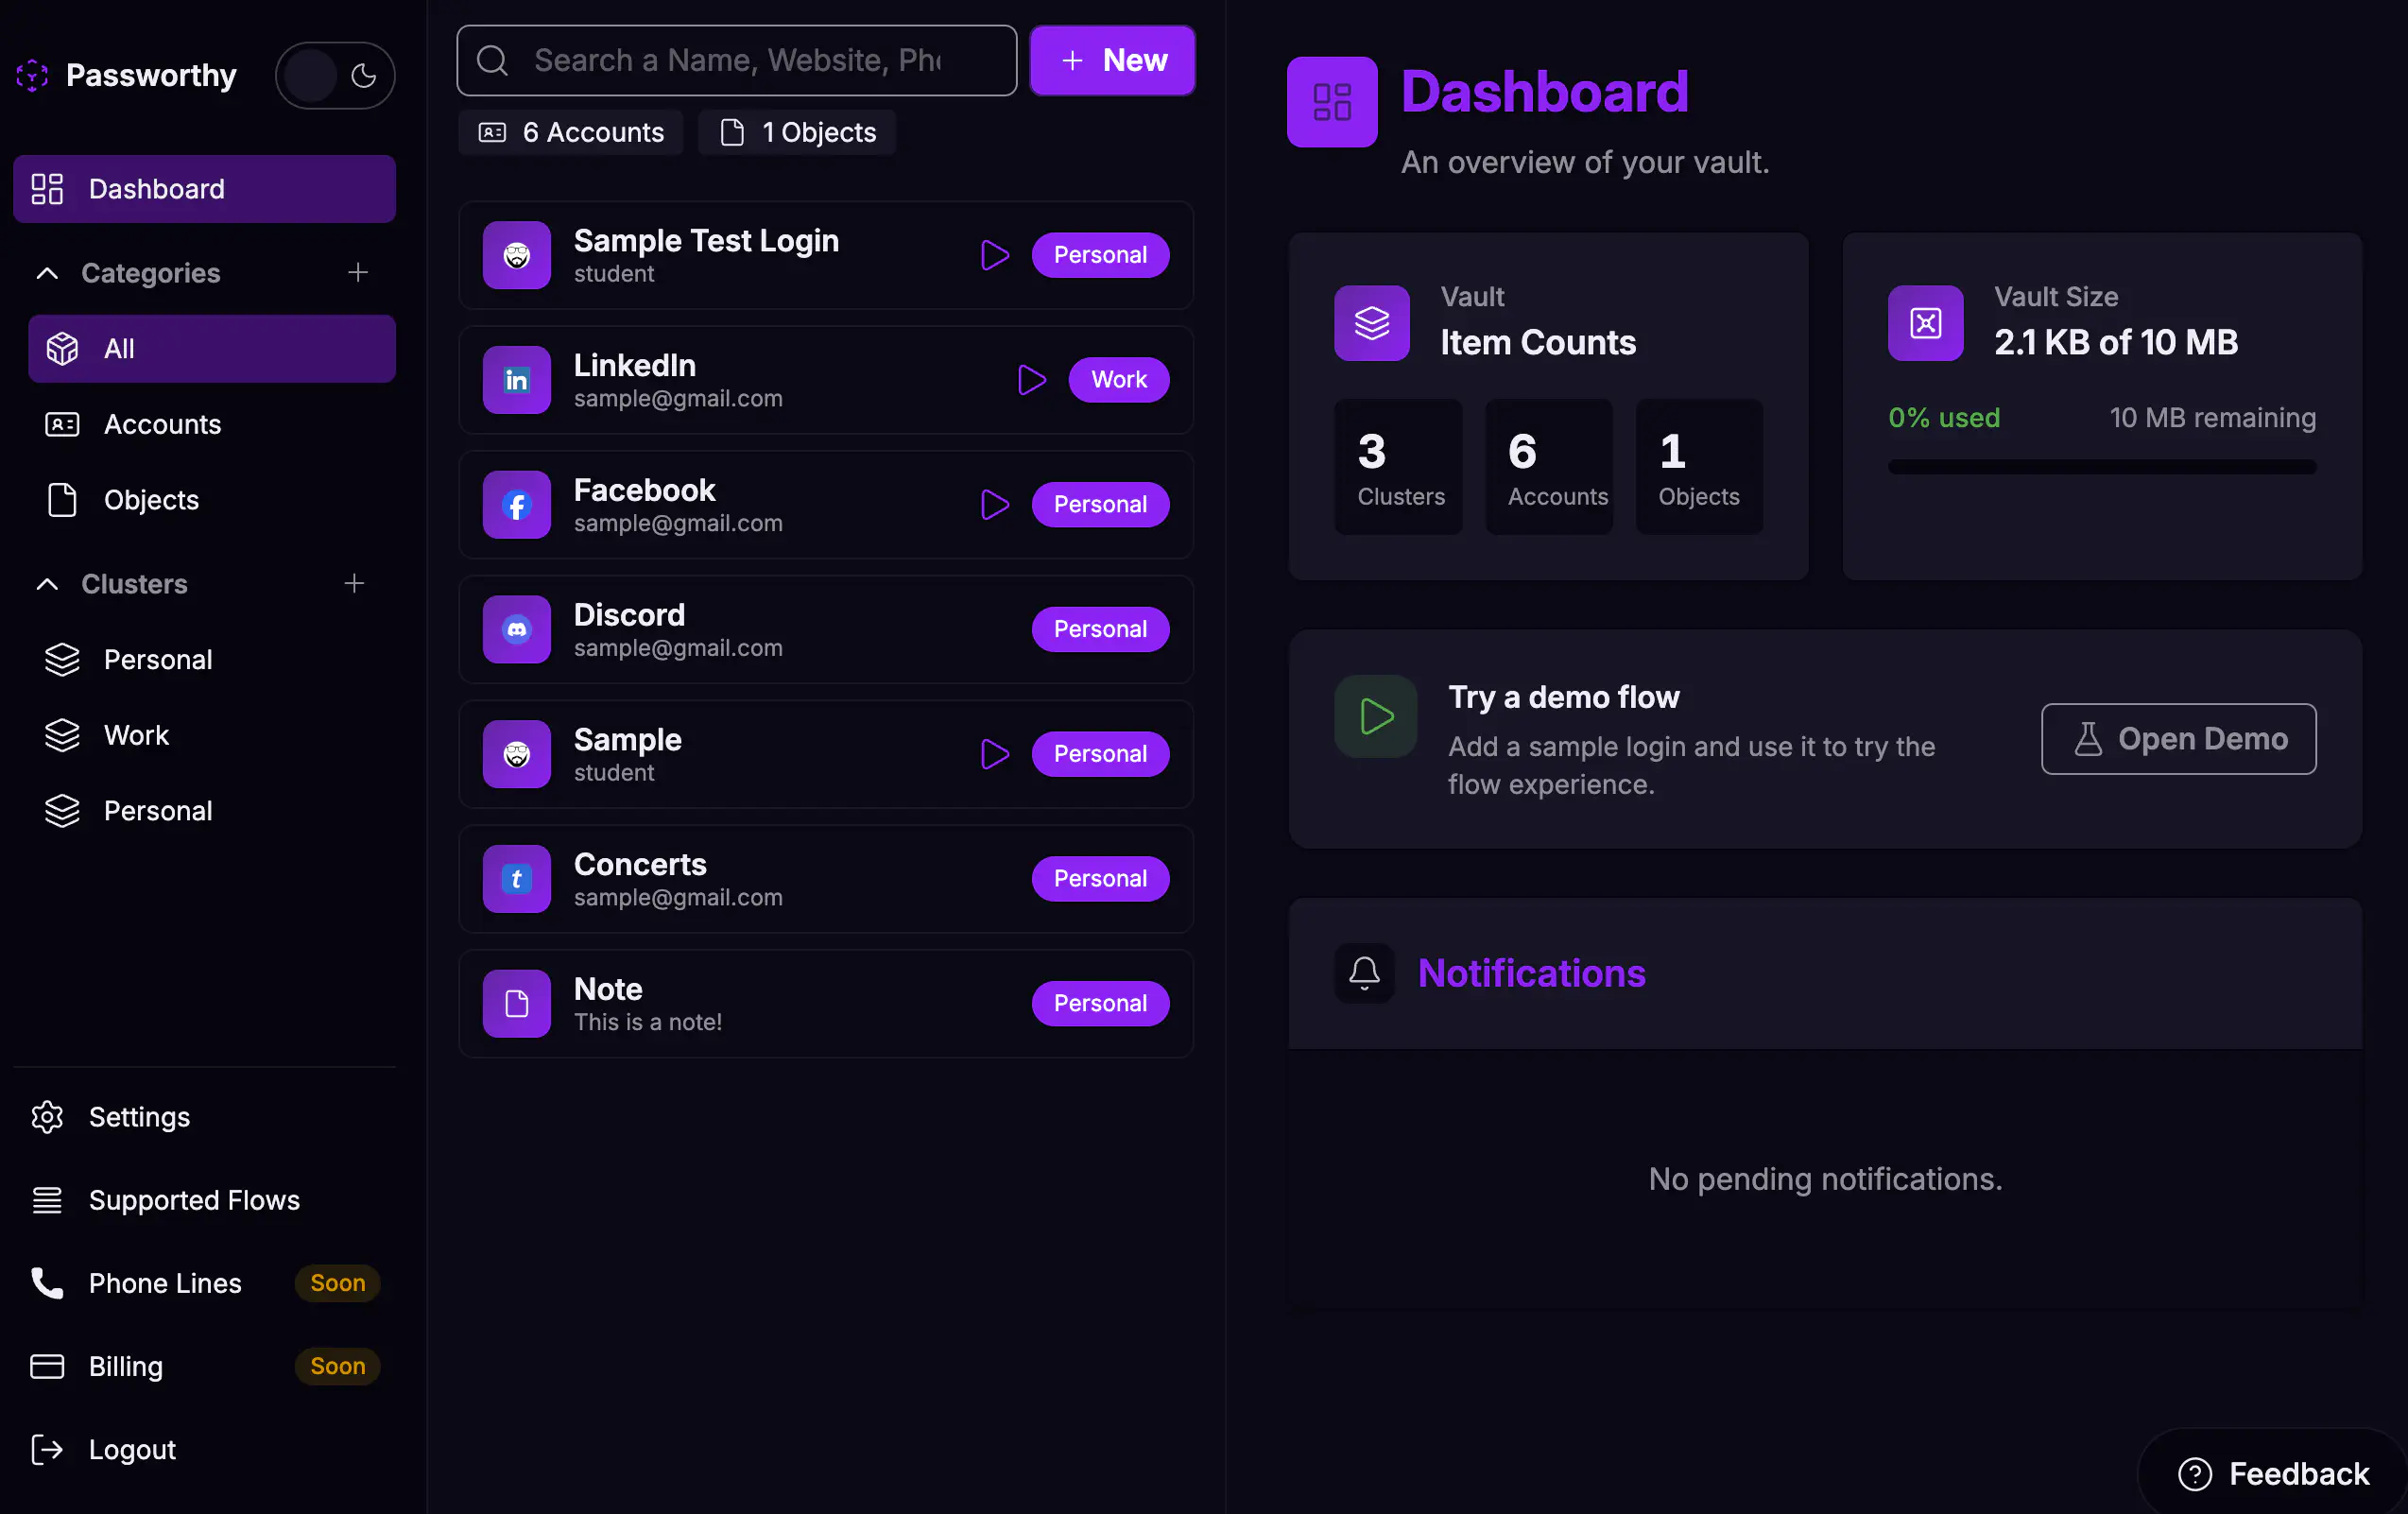Add a new cluster with plus icon
Viewport: 2408px width, 1514px height.
click(x=354, y=583)
